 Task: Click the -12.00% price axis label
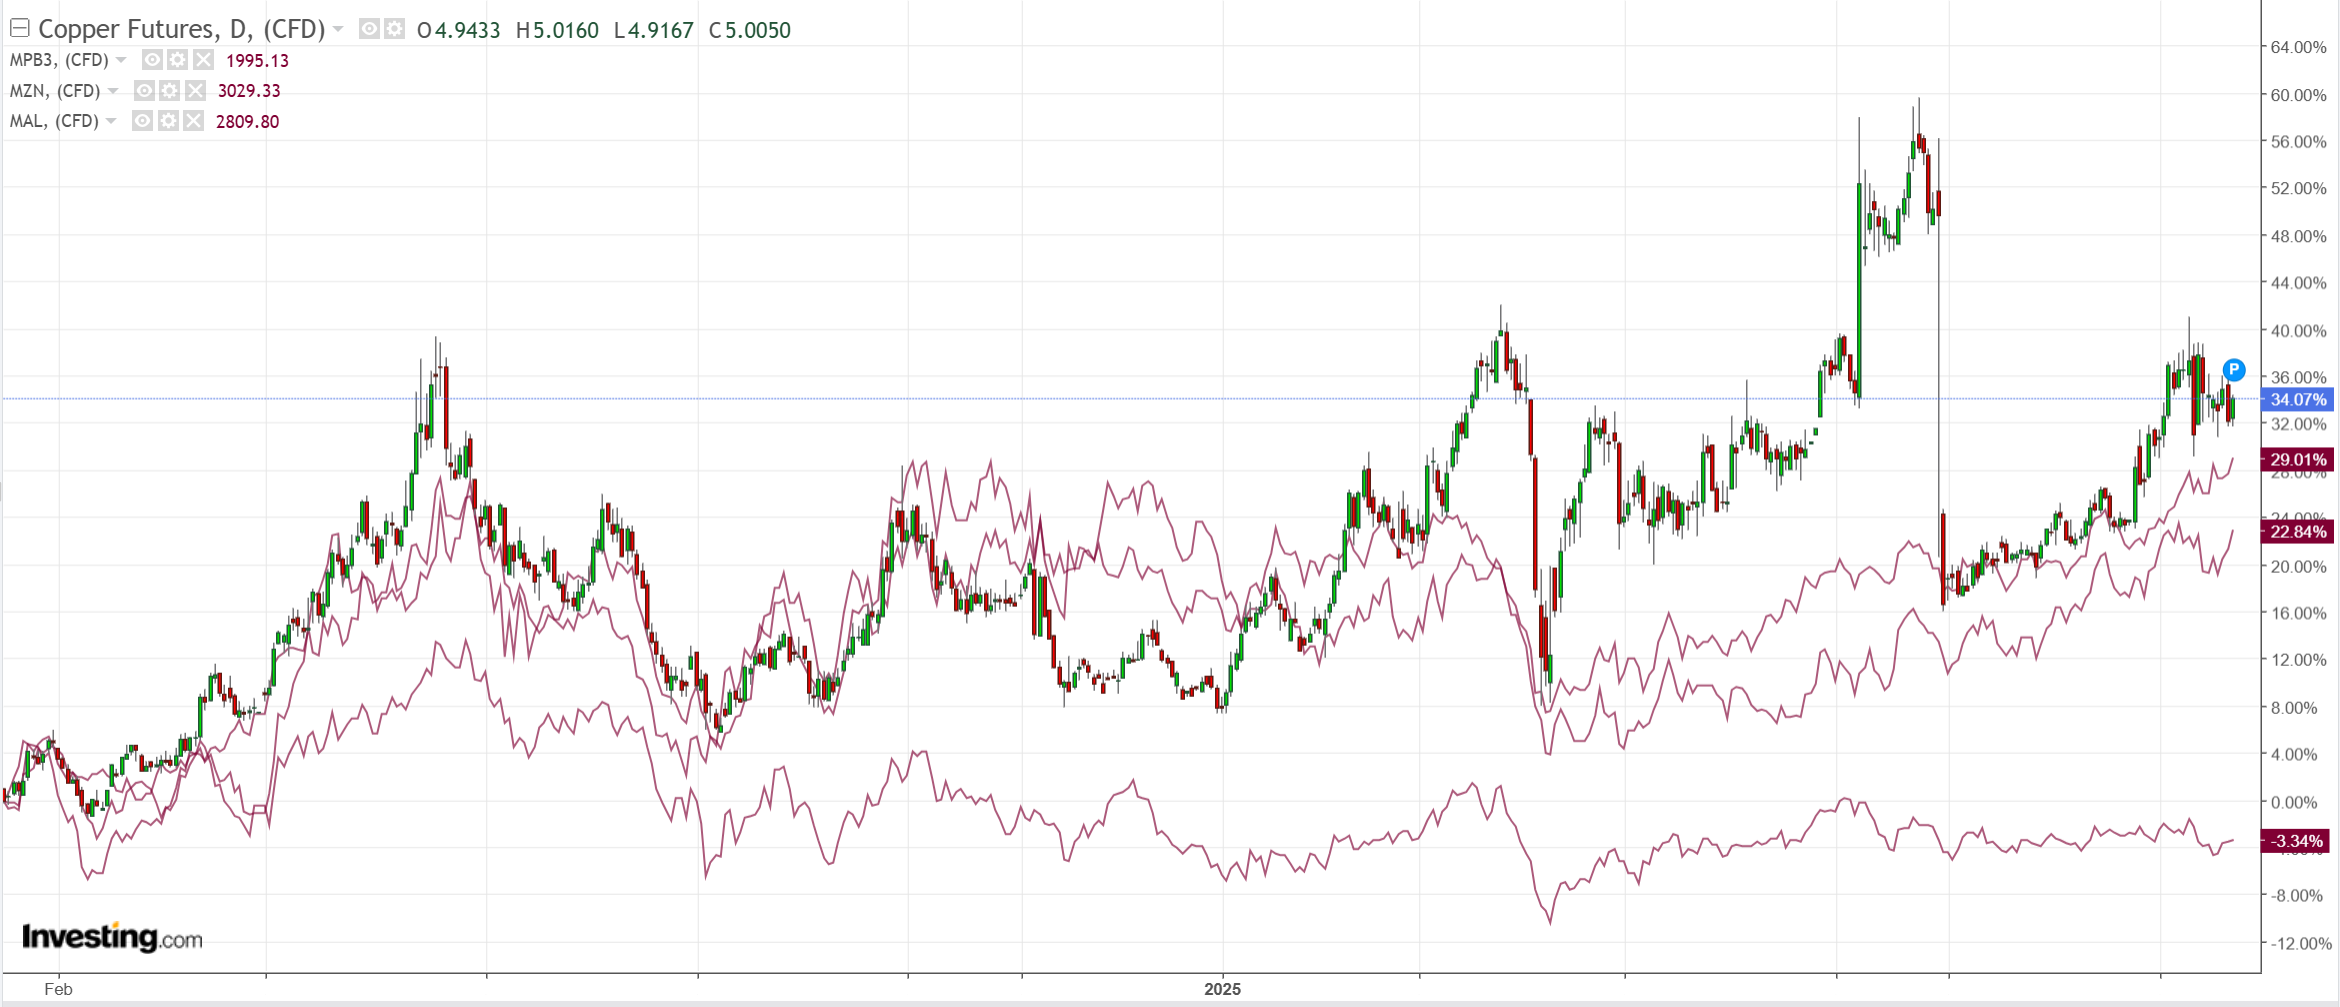tap(2300, 943)
